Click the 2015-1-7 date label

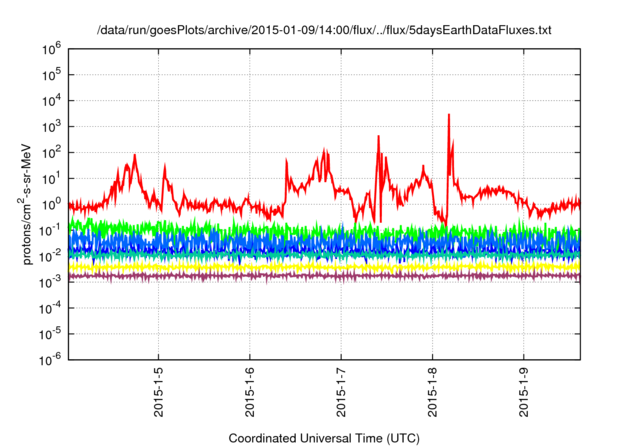341,392
